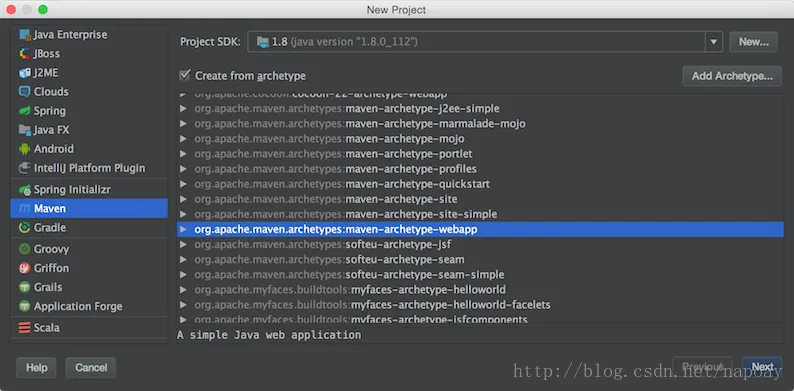Click the New... SDK button
The image size is (794, 391).
[753, 42]
